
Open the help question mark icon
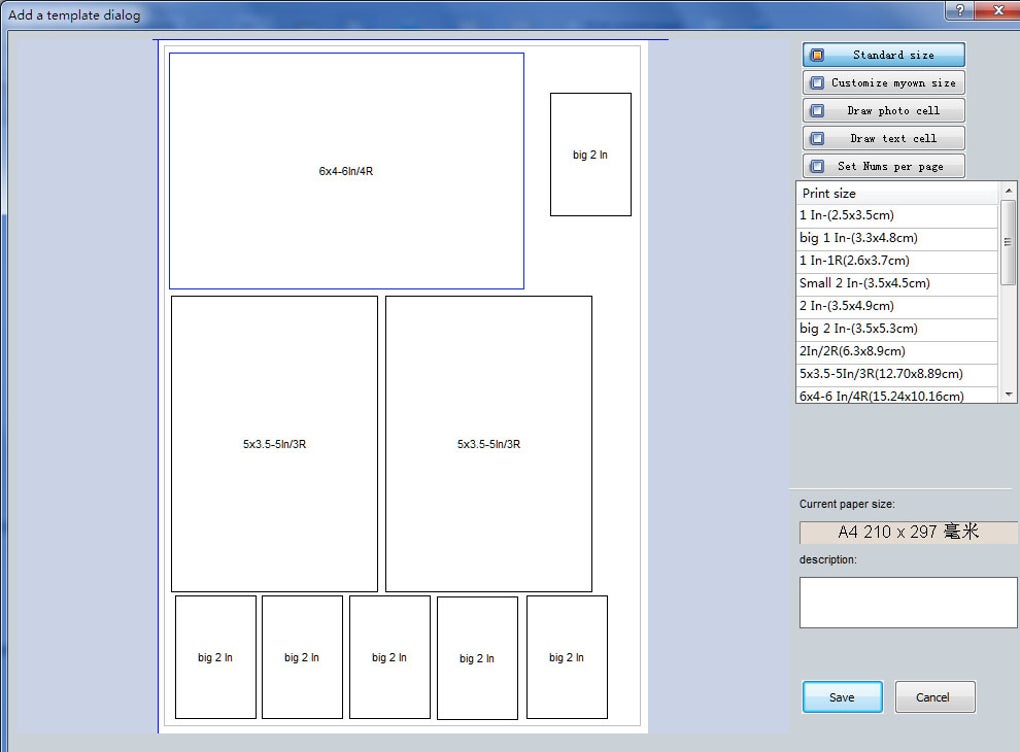960,9
